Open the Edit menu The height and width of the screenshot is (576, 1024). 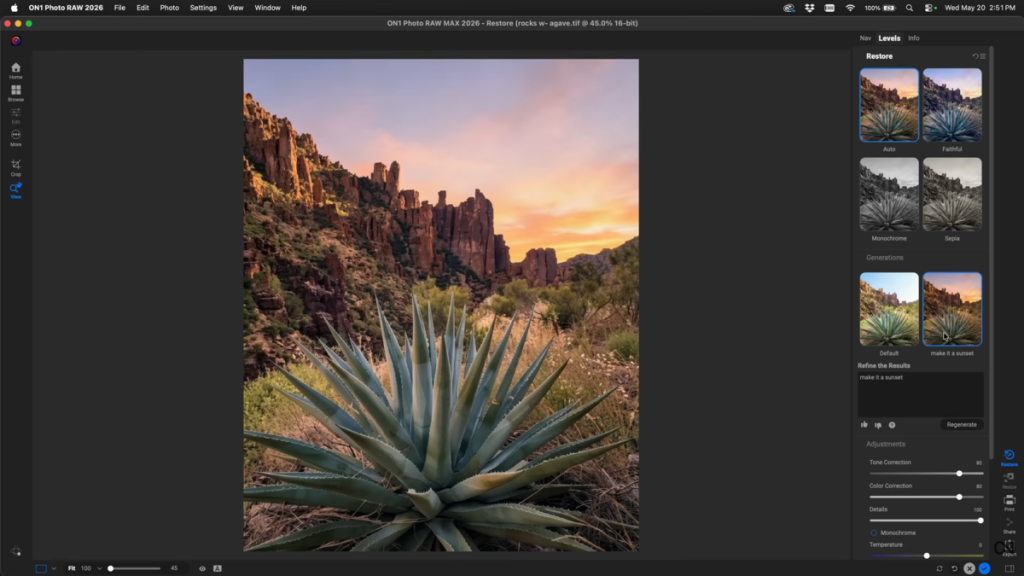point(142,8)
